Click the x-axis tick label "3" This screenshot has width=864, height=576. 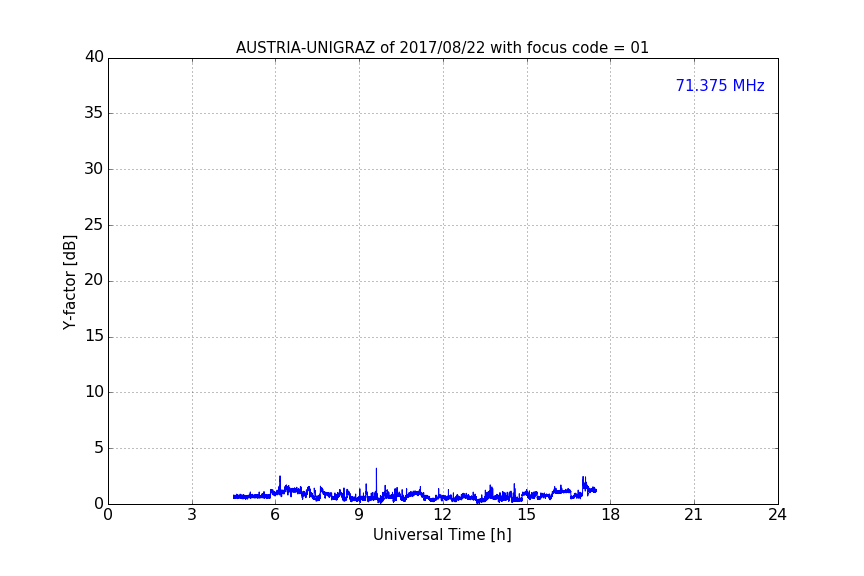pos(192,515)
